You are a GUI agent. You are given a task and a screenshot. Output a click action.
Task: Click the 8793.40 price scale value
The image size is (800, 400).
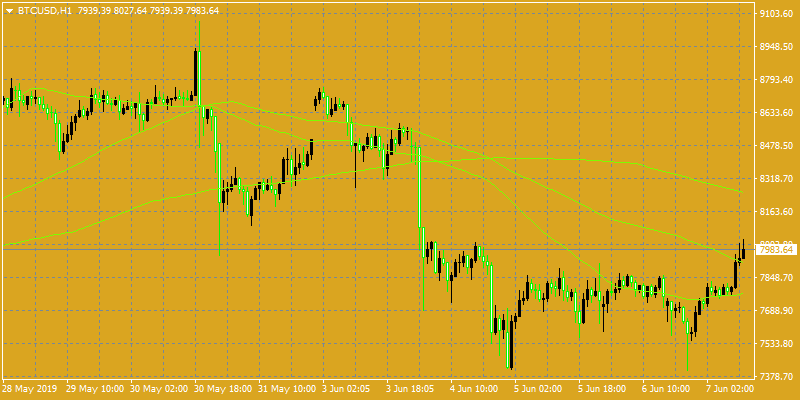[x=776, y=79]
